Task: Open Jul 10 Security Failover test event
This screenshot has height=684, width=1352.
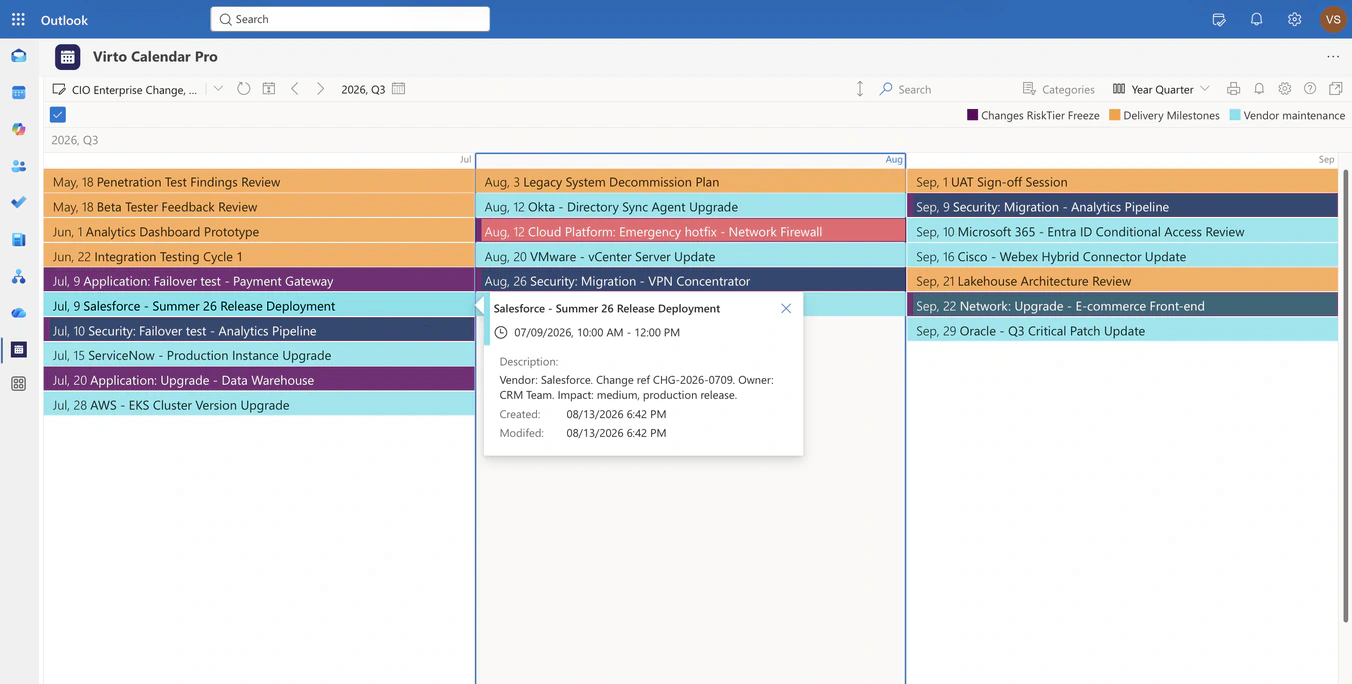Action: click(259, 331)
